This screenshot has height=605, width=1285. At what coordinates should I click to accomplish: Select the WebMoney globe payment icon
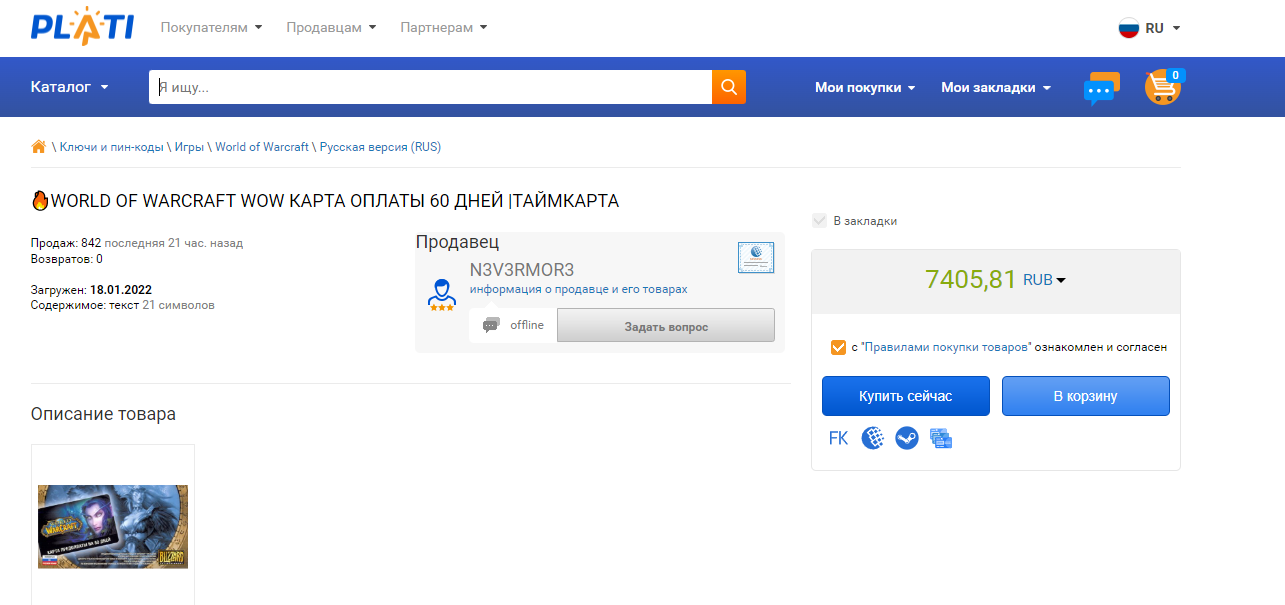pyautogui.click(x=873, y=438)
